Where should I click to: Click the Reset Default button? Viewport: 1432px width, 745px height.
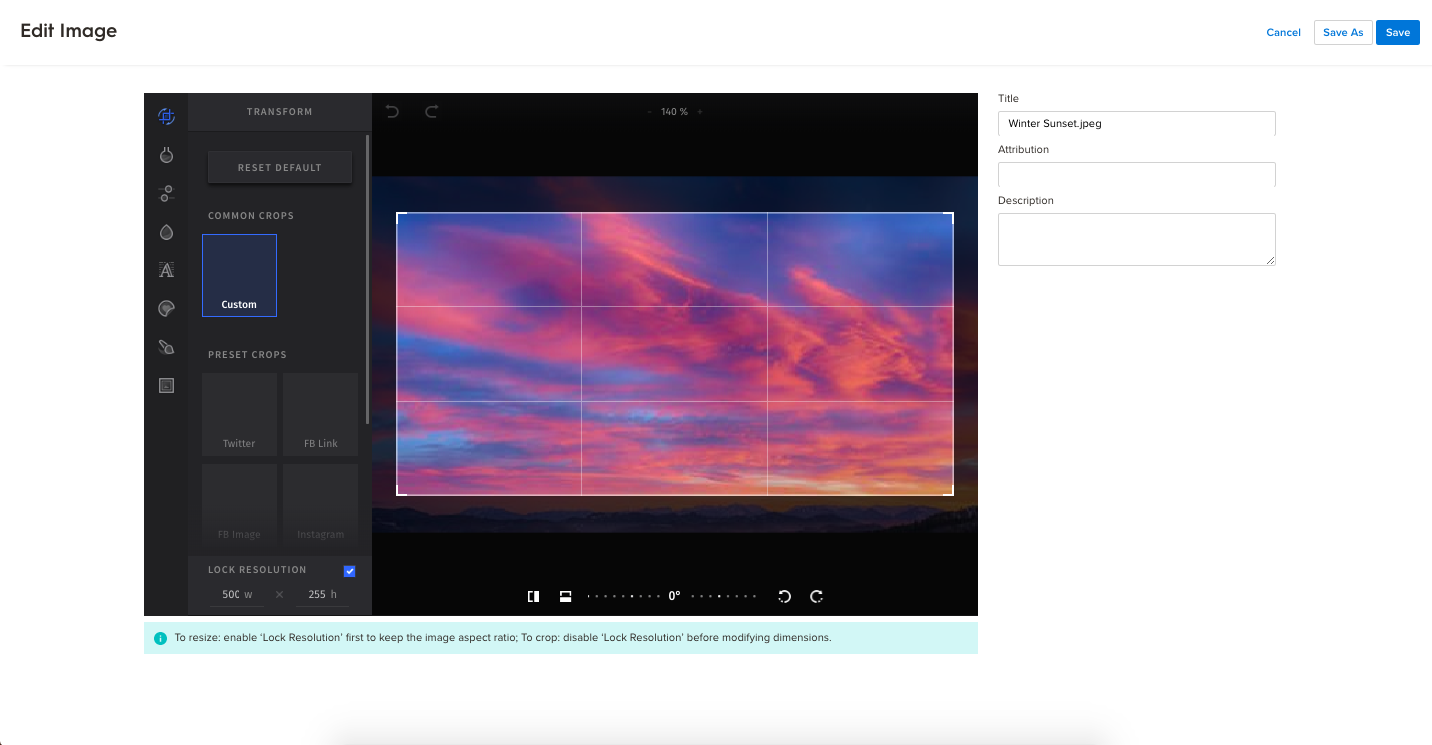(x=280, y=167)
